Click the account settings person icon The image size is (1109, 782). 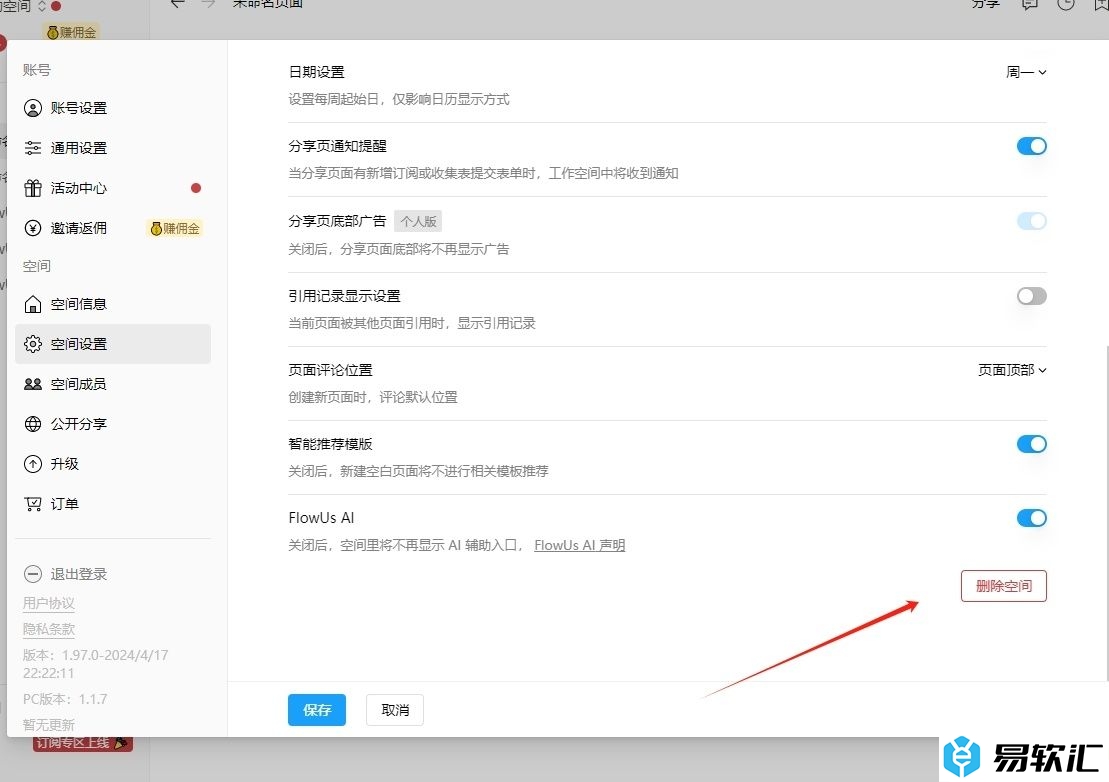tap(33, 108)
